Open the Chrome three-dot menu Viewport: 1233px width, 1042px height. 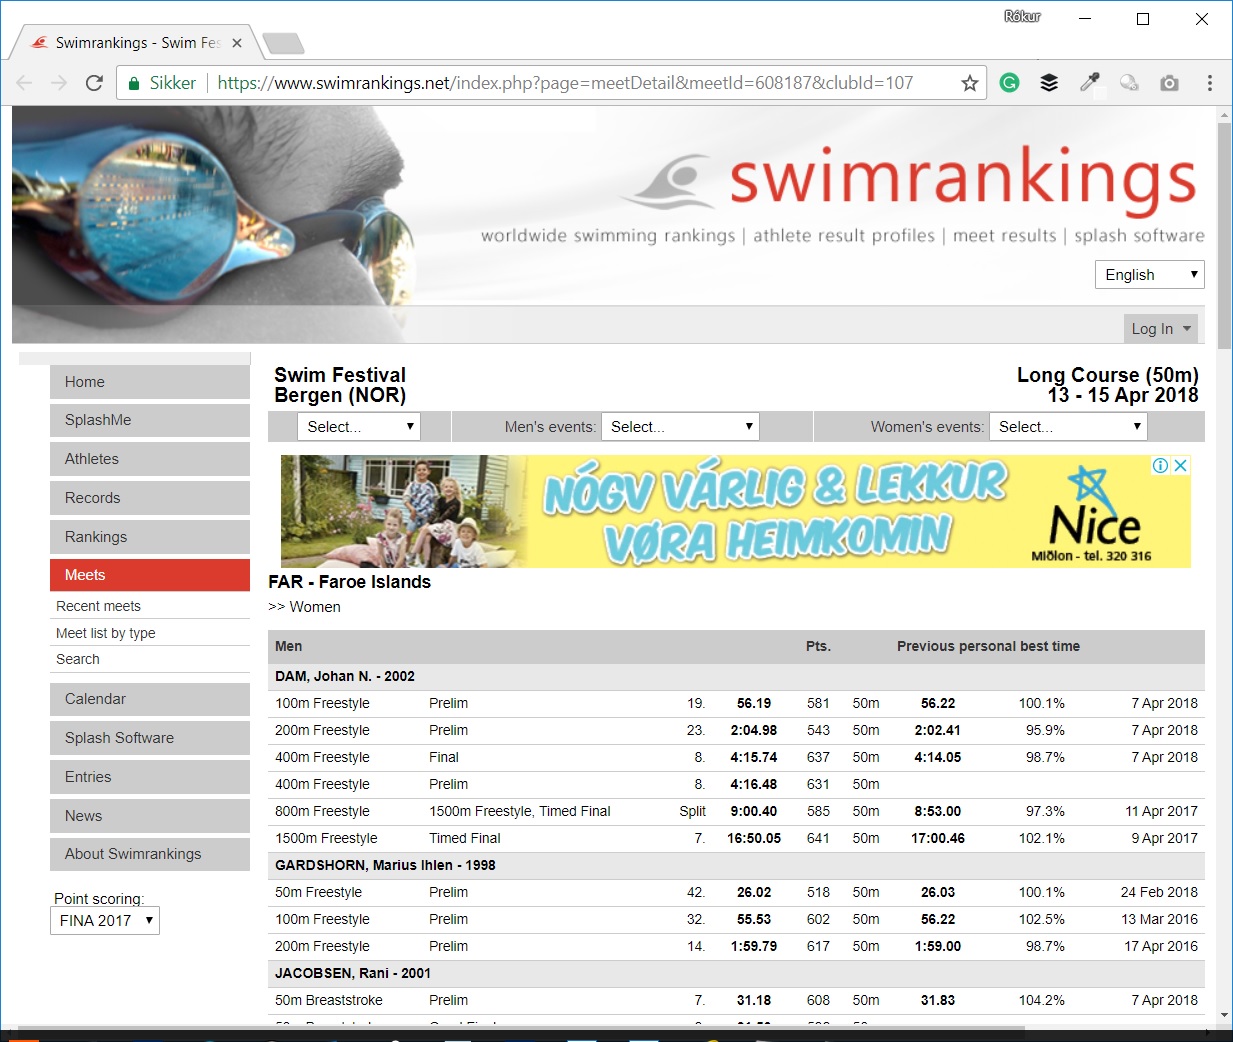1209,83
